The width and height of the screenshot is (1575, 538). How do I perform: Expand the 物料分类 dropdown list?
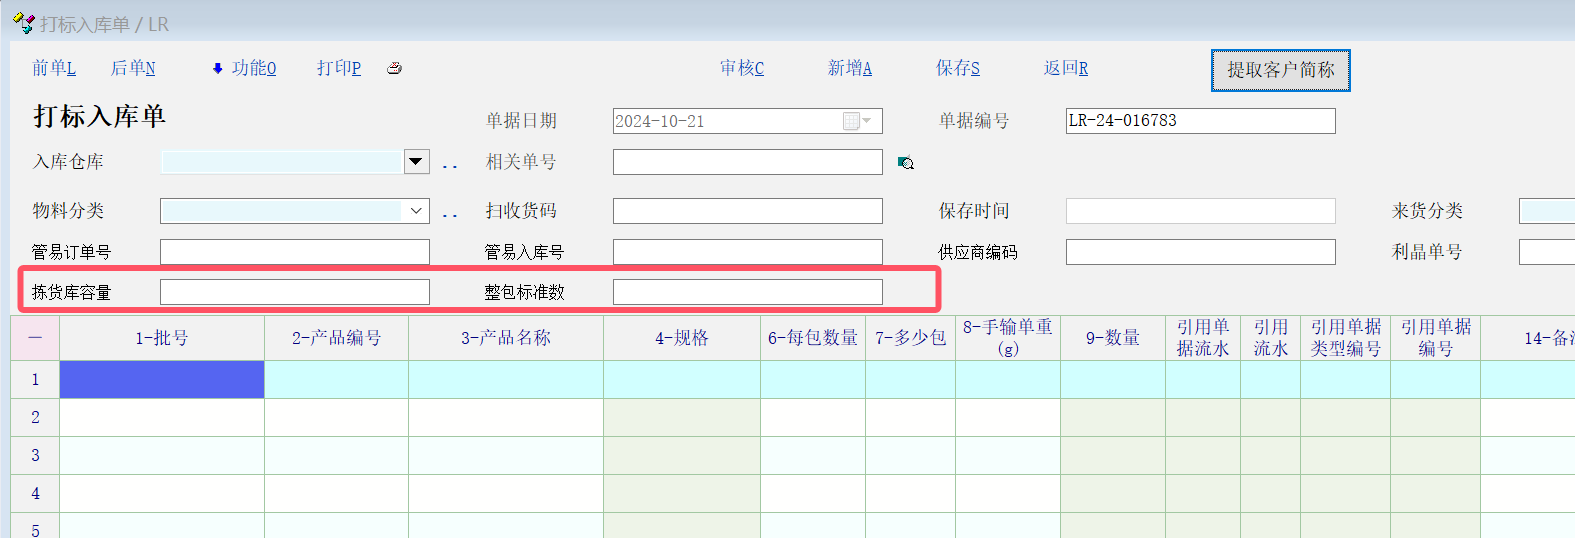click(x=416, y=211)
